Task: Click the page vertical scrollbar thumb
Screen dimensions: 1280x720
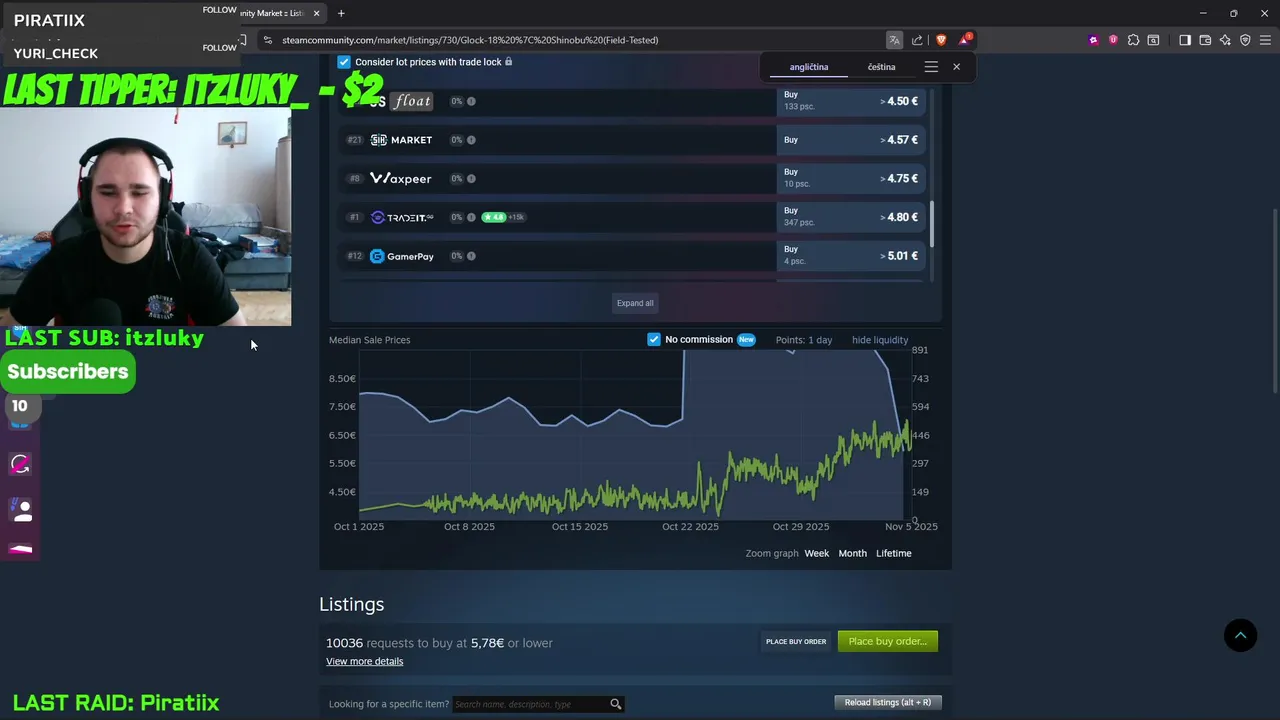Action: click(x=1275, y=300)
